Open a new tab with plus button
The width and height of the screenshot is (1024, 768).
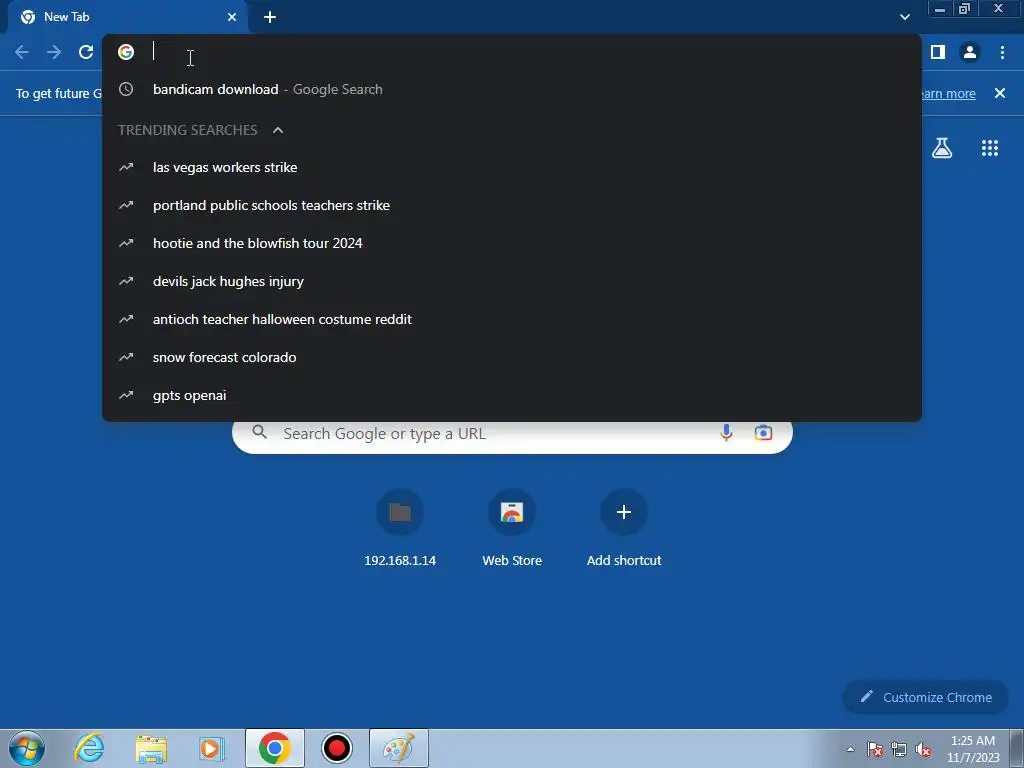270,17
